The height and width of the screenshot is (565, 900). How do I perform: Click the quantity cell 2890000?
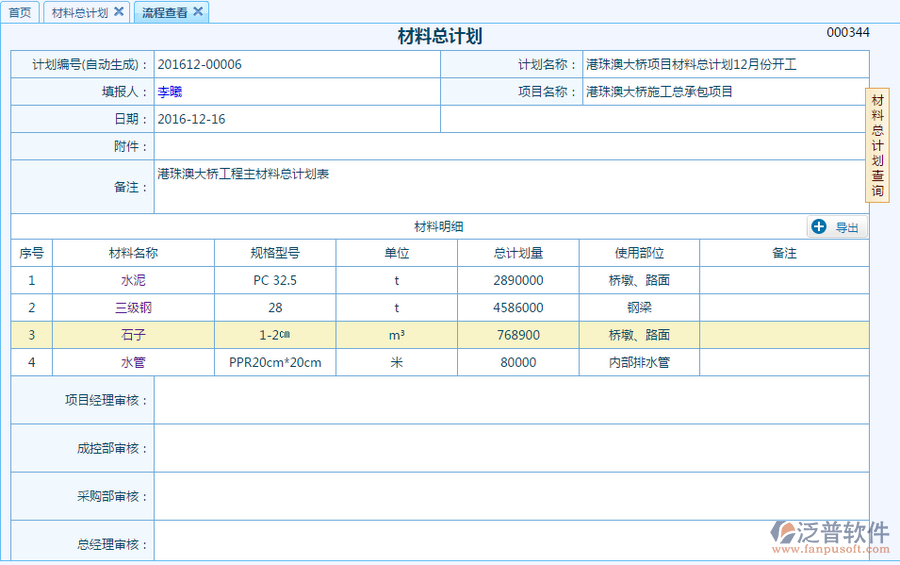518,280
